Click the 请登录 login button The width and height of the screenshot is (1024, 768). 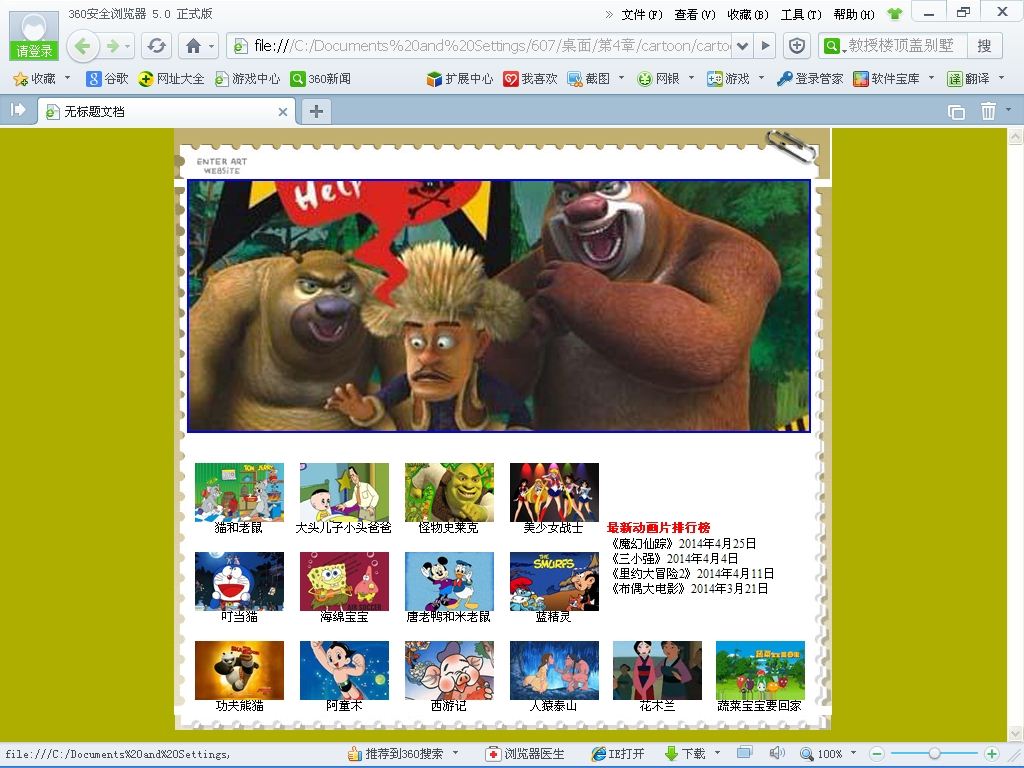34,50
